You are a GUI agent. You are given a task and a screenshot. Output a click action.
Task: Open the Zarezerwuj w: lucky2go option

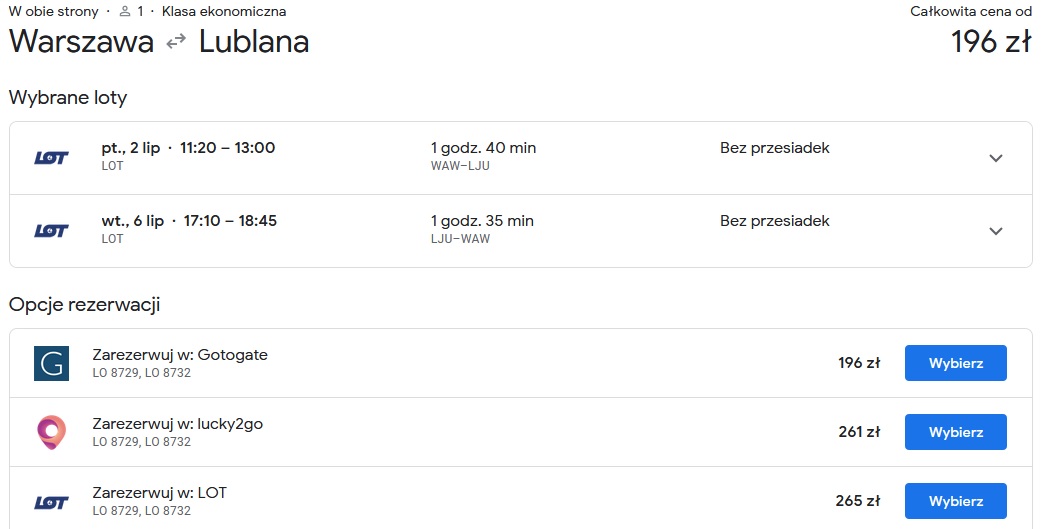point(178,424)
